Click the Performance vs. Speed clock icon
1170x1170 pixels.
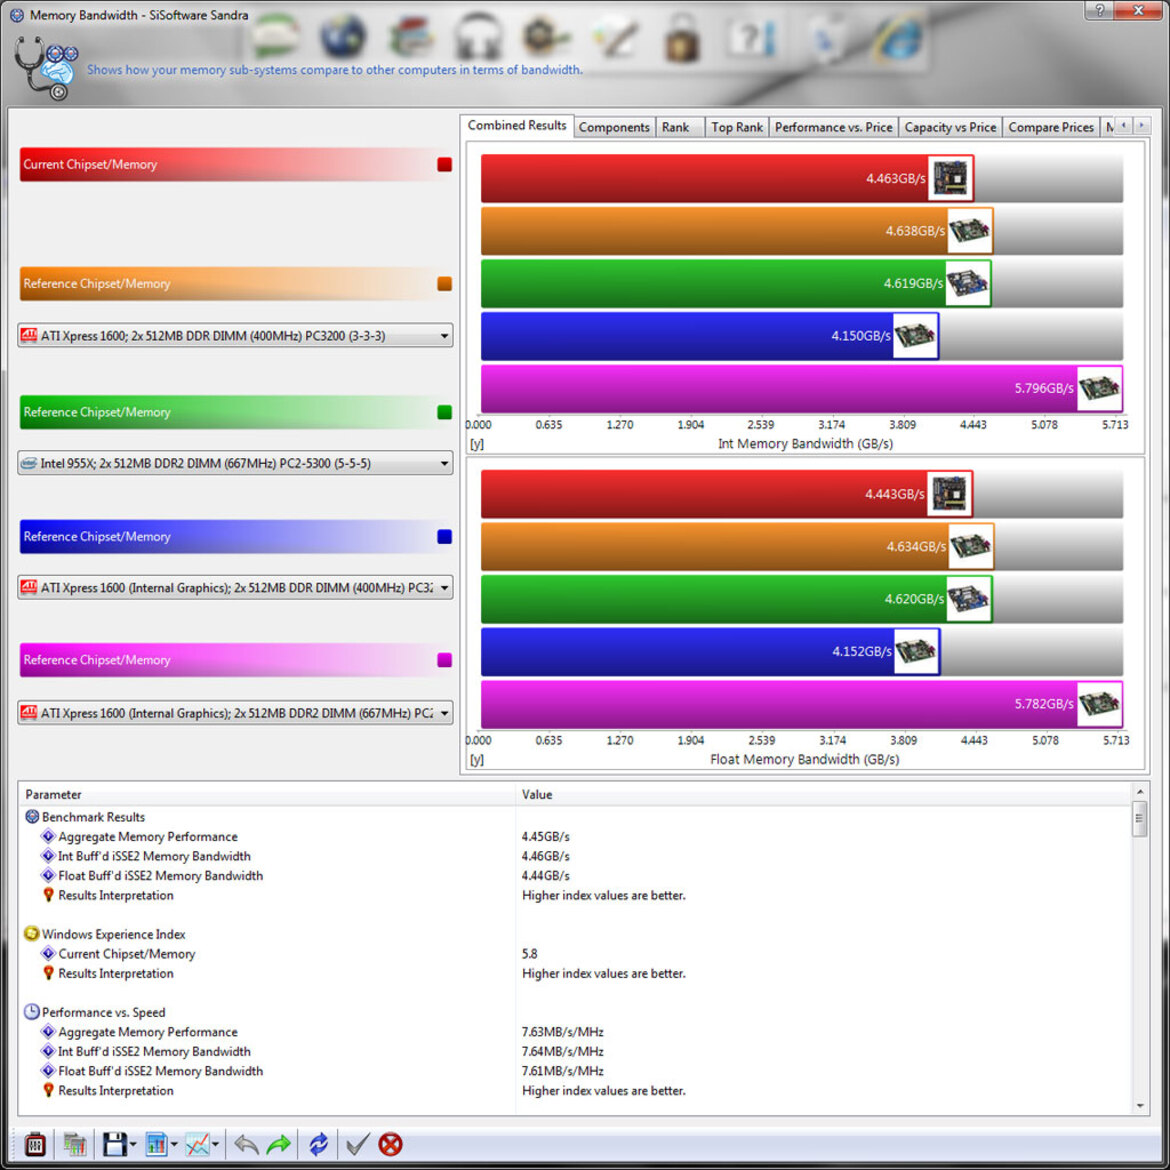(x=31, y=1012)
